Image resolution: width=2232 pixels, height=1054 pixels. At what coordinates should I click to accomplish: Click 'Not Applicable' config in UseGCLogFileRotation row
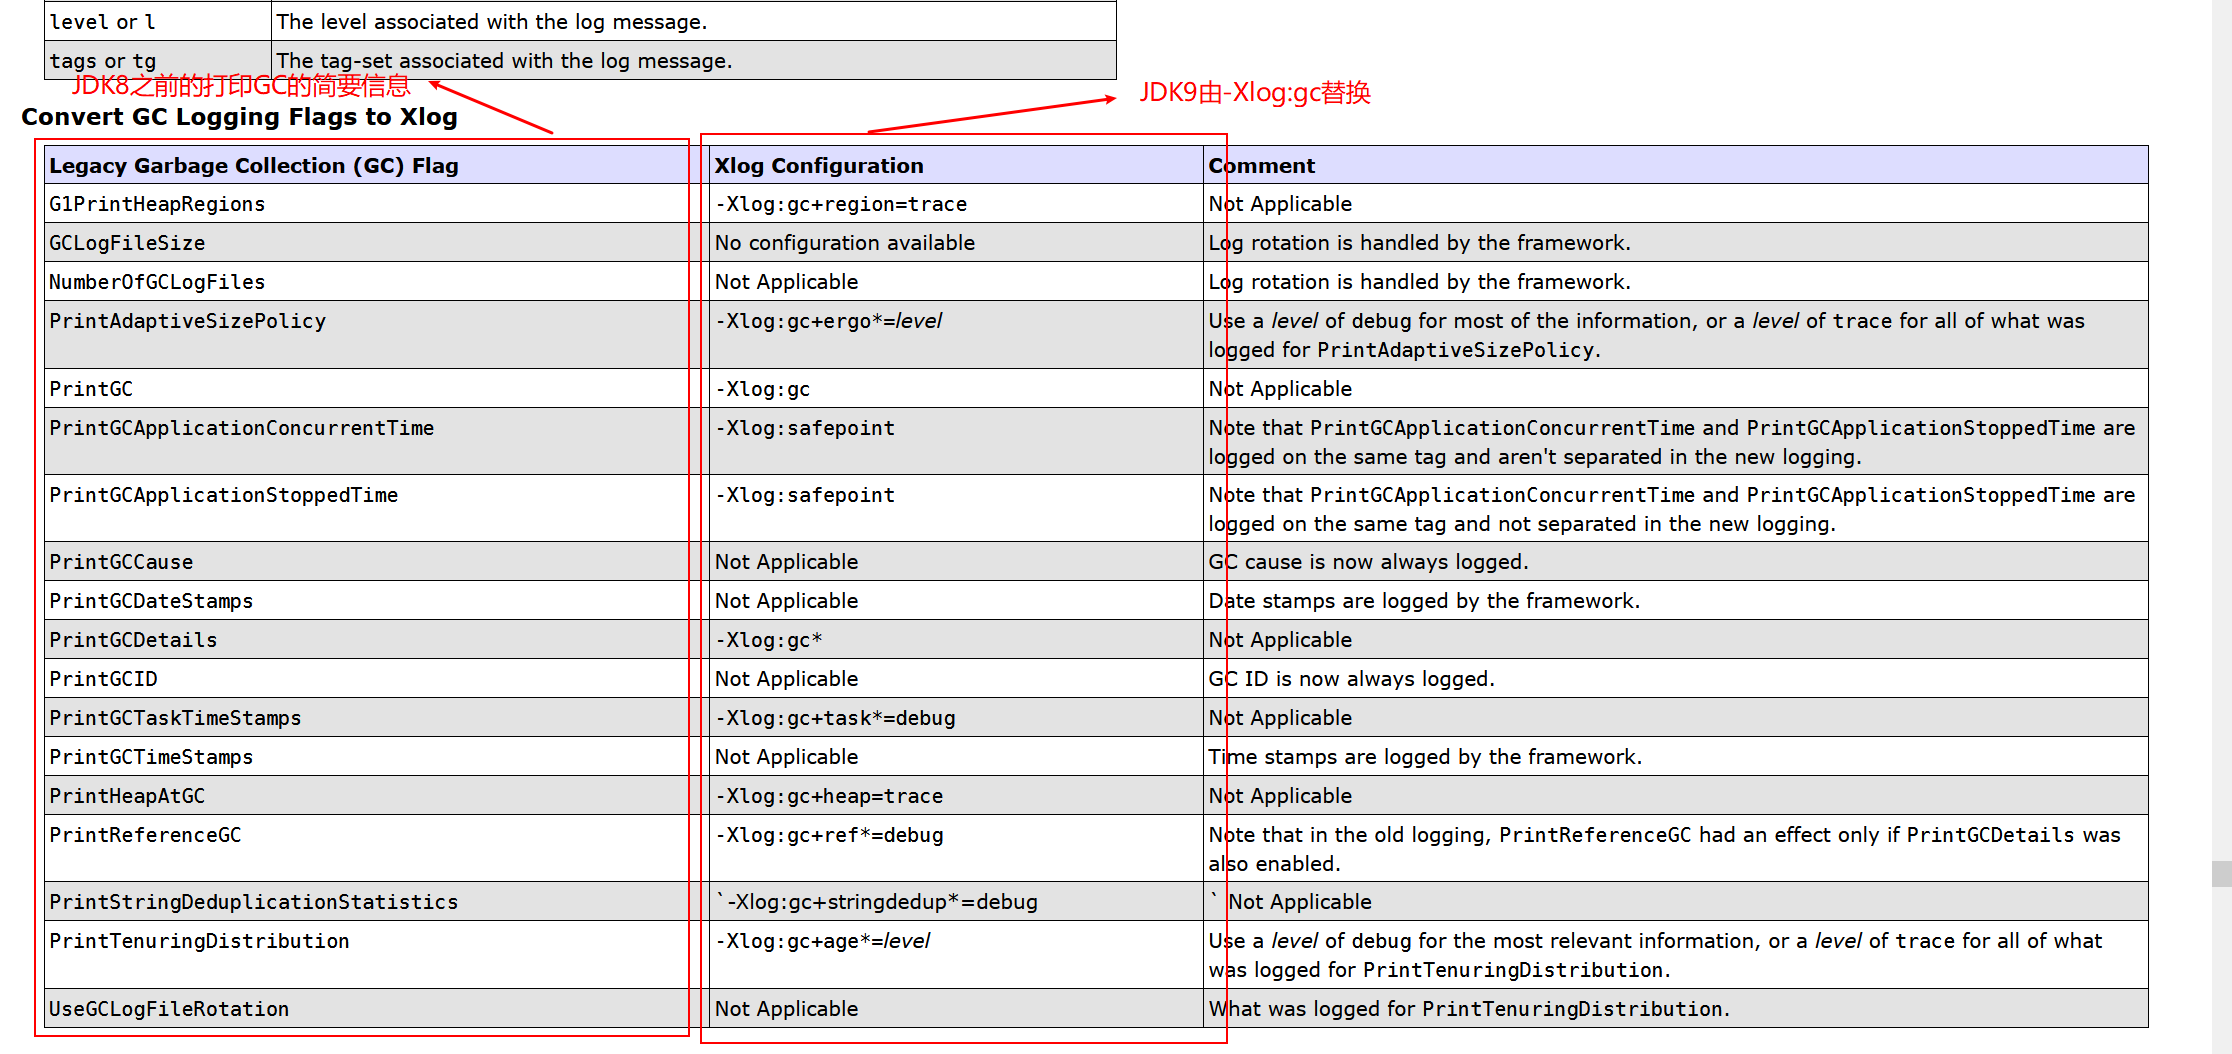[x=787, y=1009]
